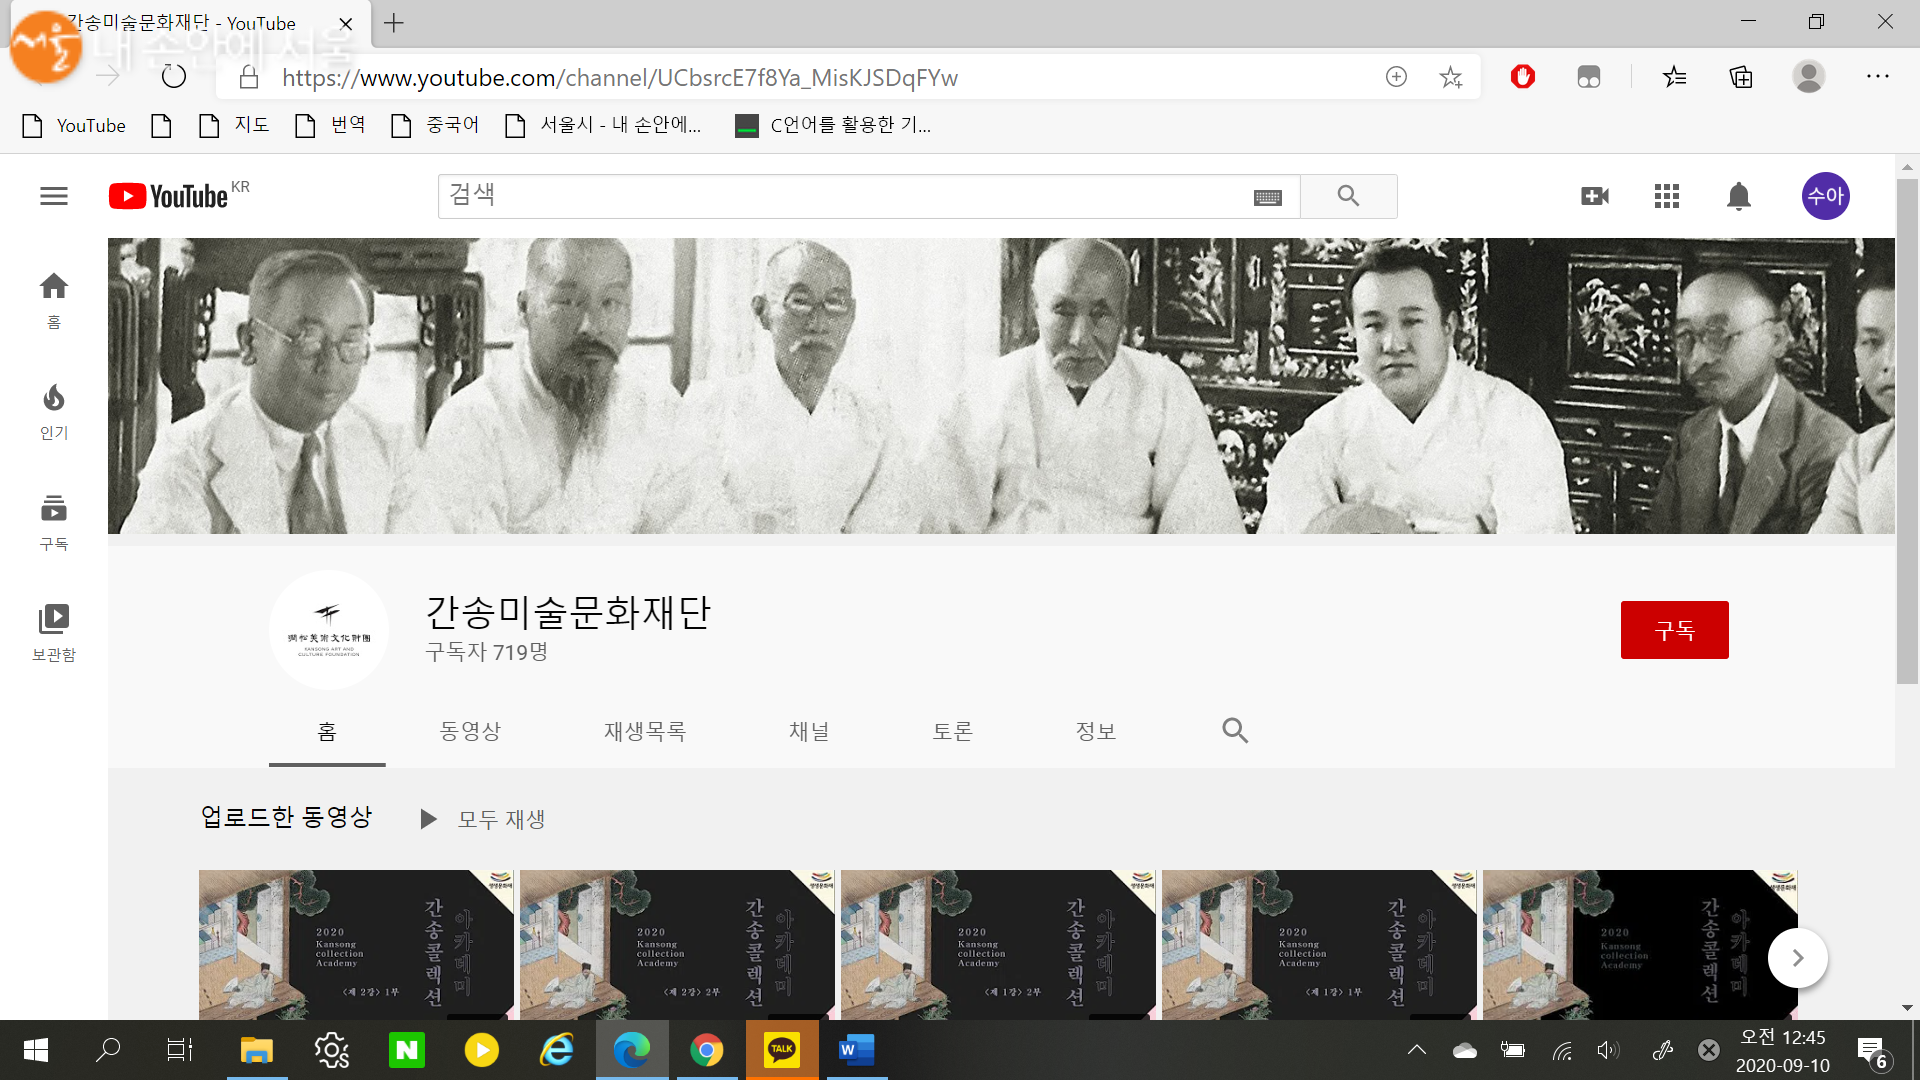
Task: Search within channel using magnifier icon
Action: point(1235,730)
